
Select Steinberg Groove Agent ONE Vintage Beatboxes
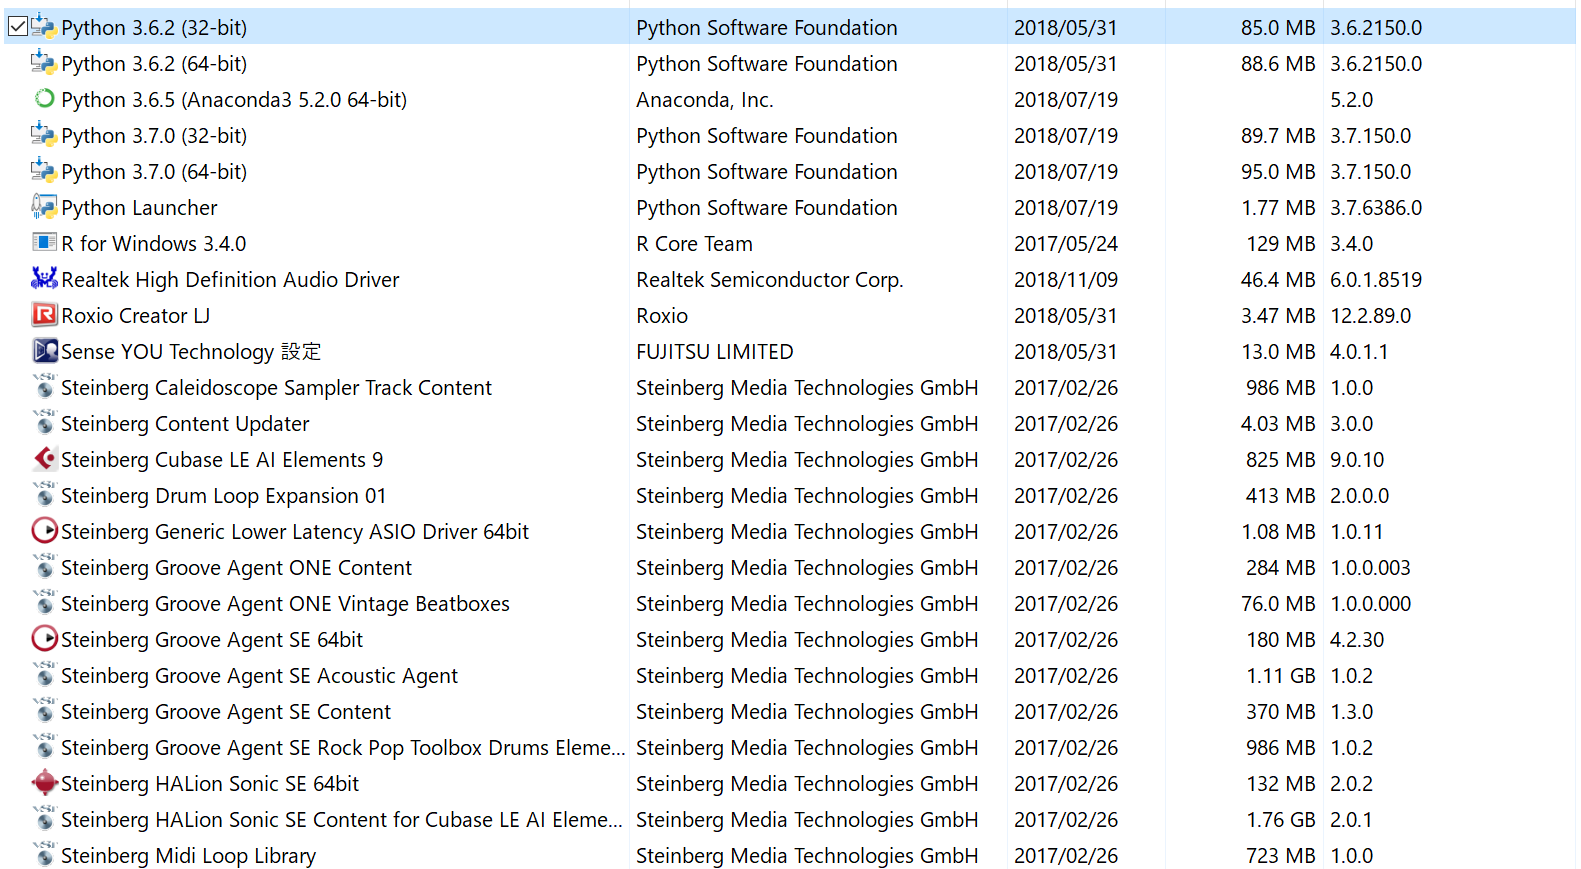click(285, 604)
